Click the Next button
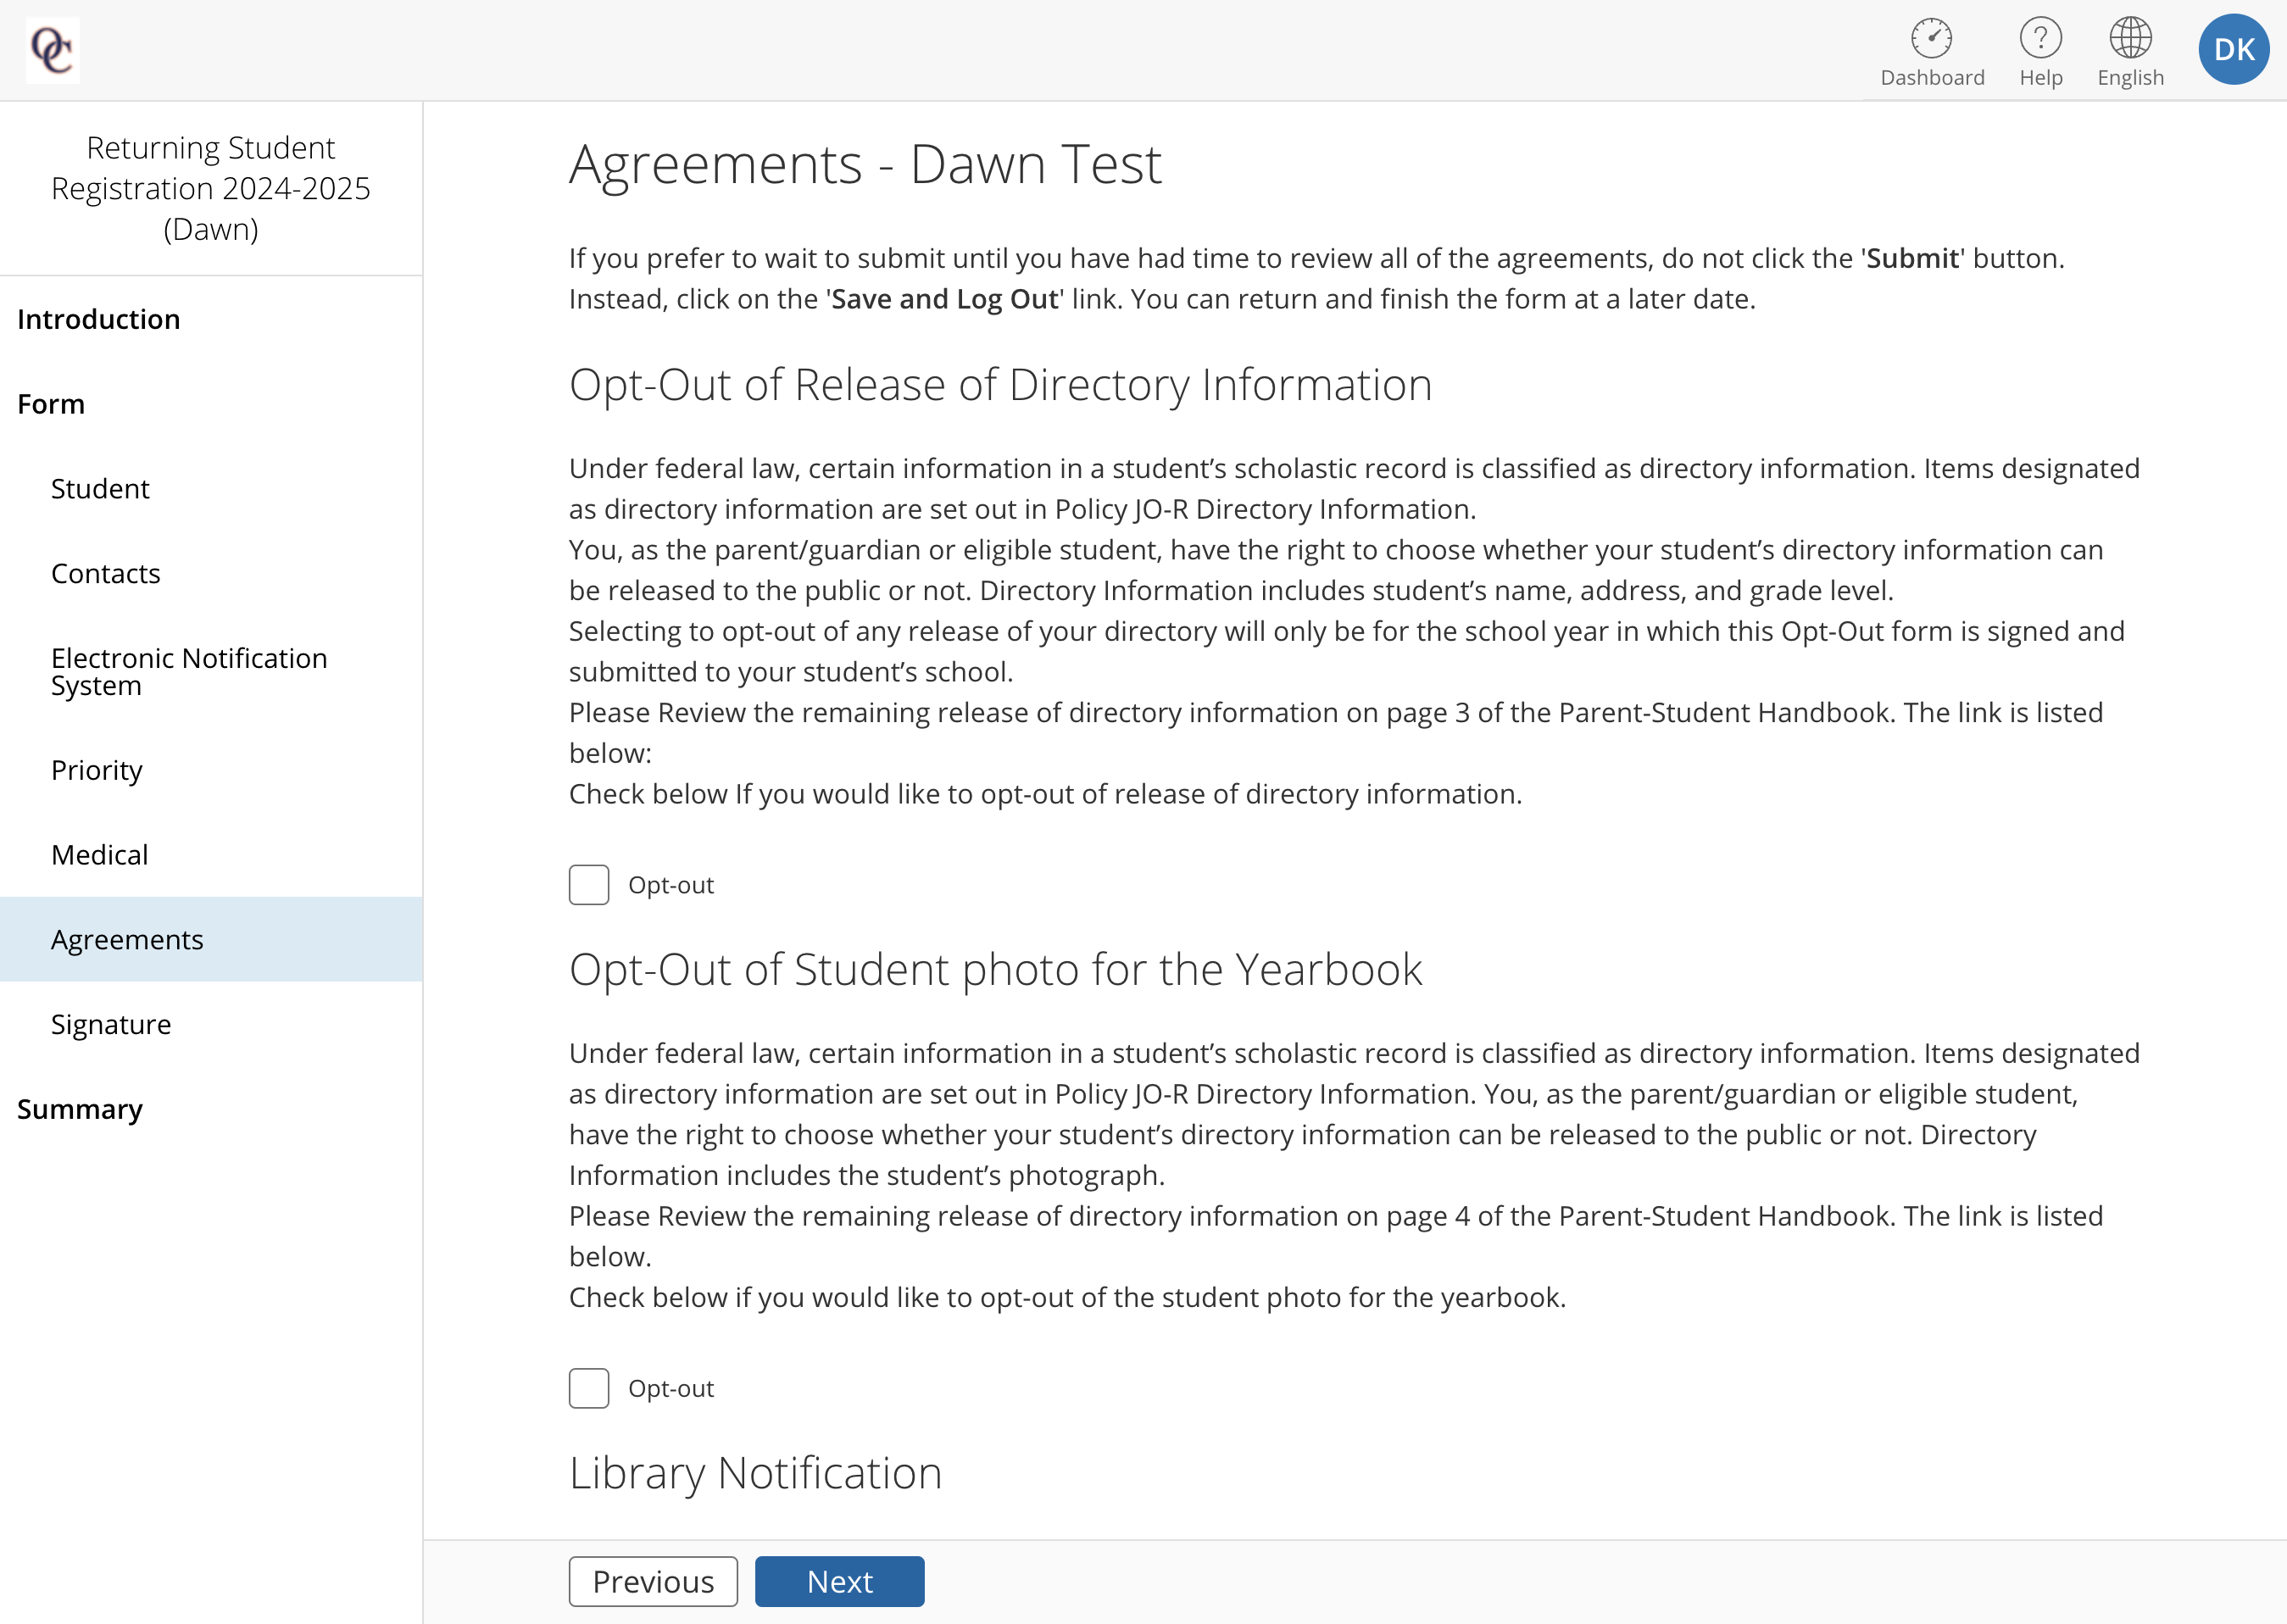Image resolution: width=2287 pixels, height=1624 pixels. pos(839,1582)
